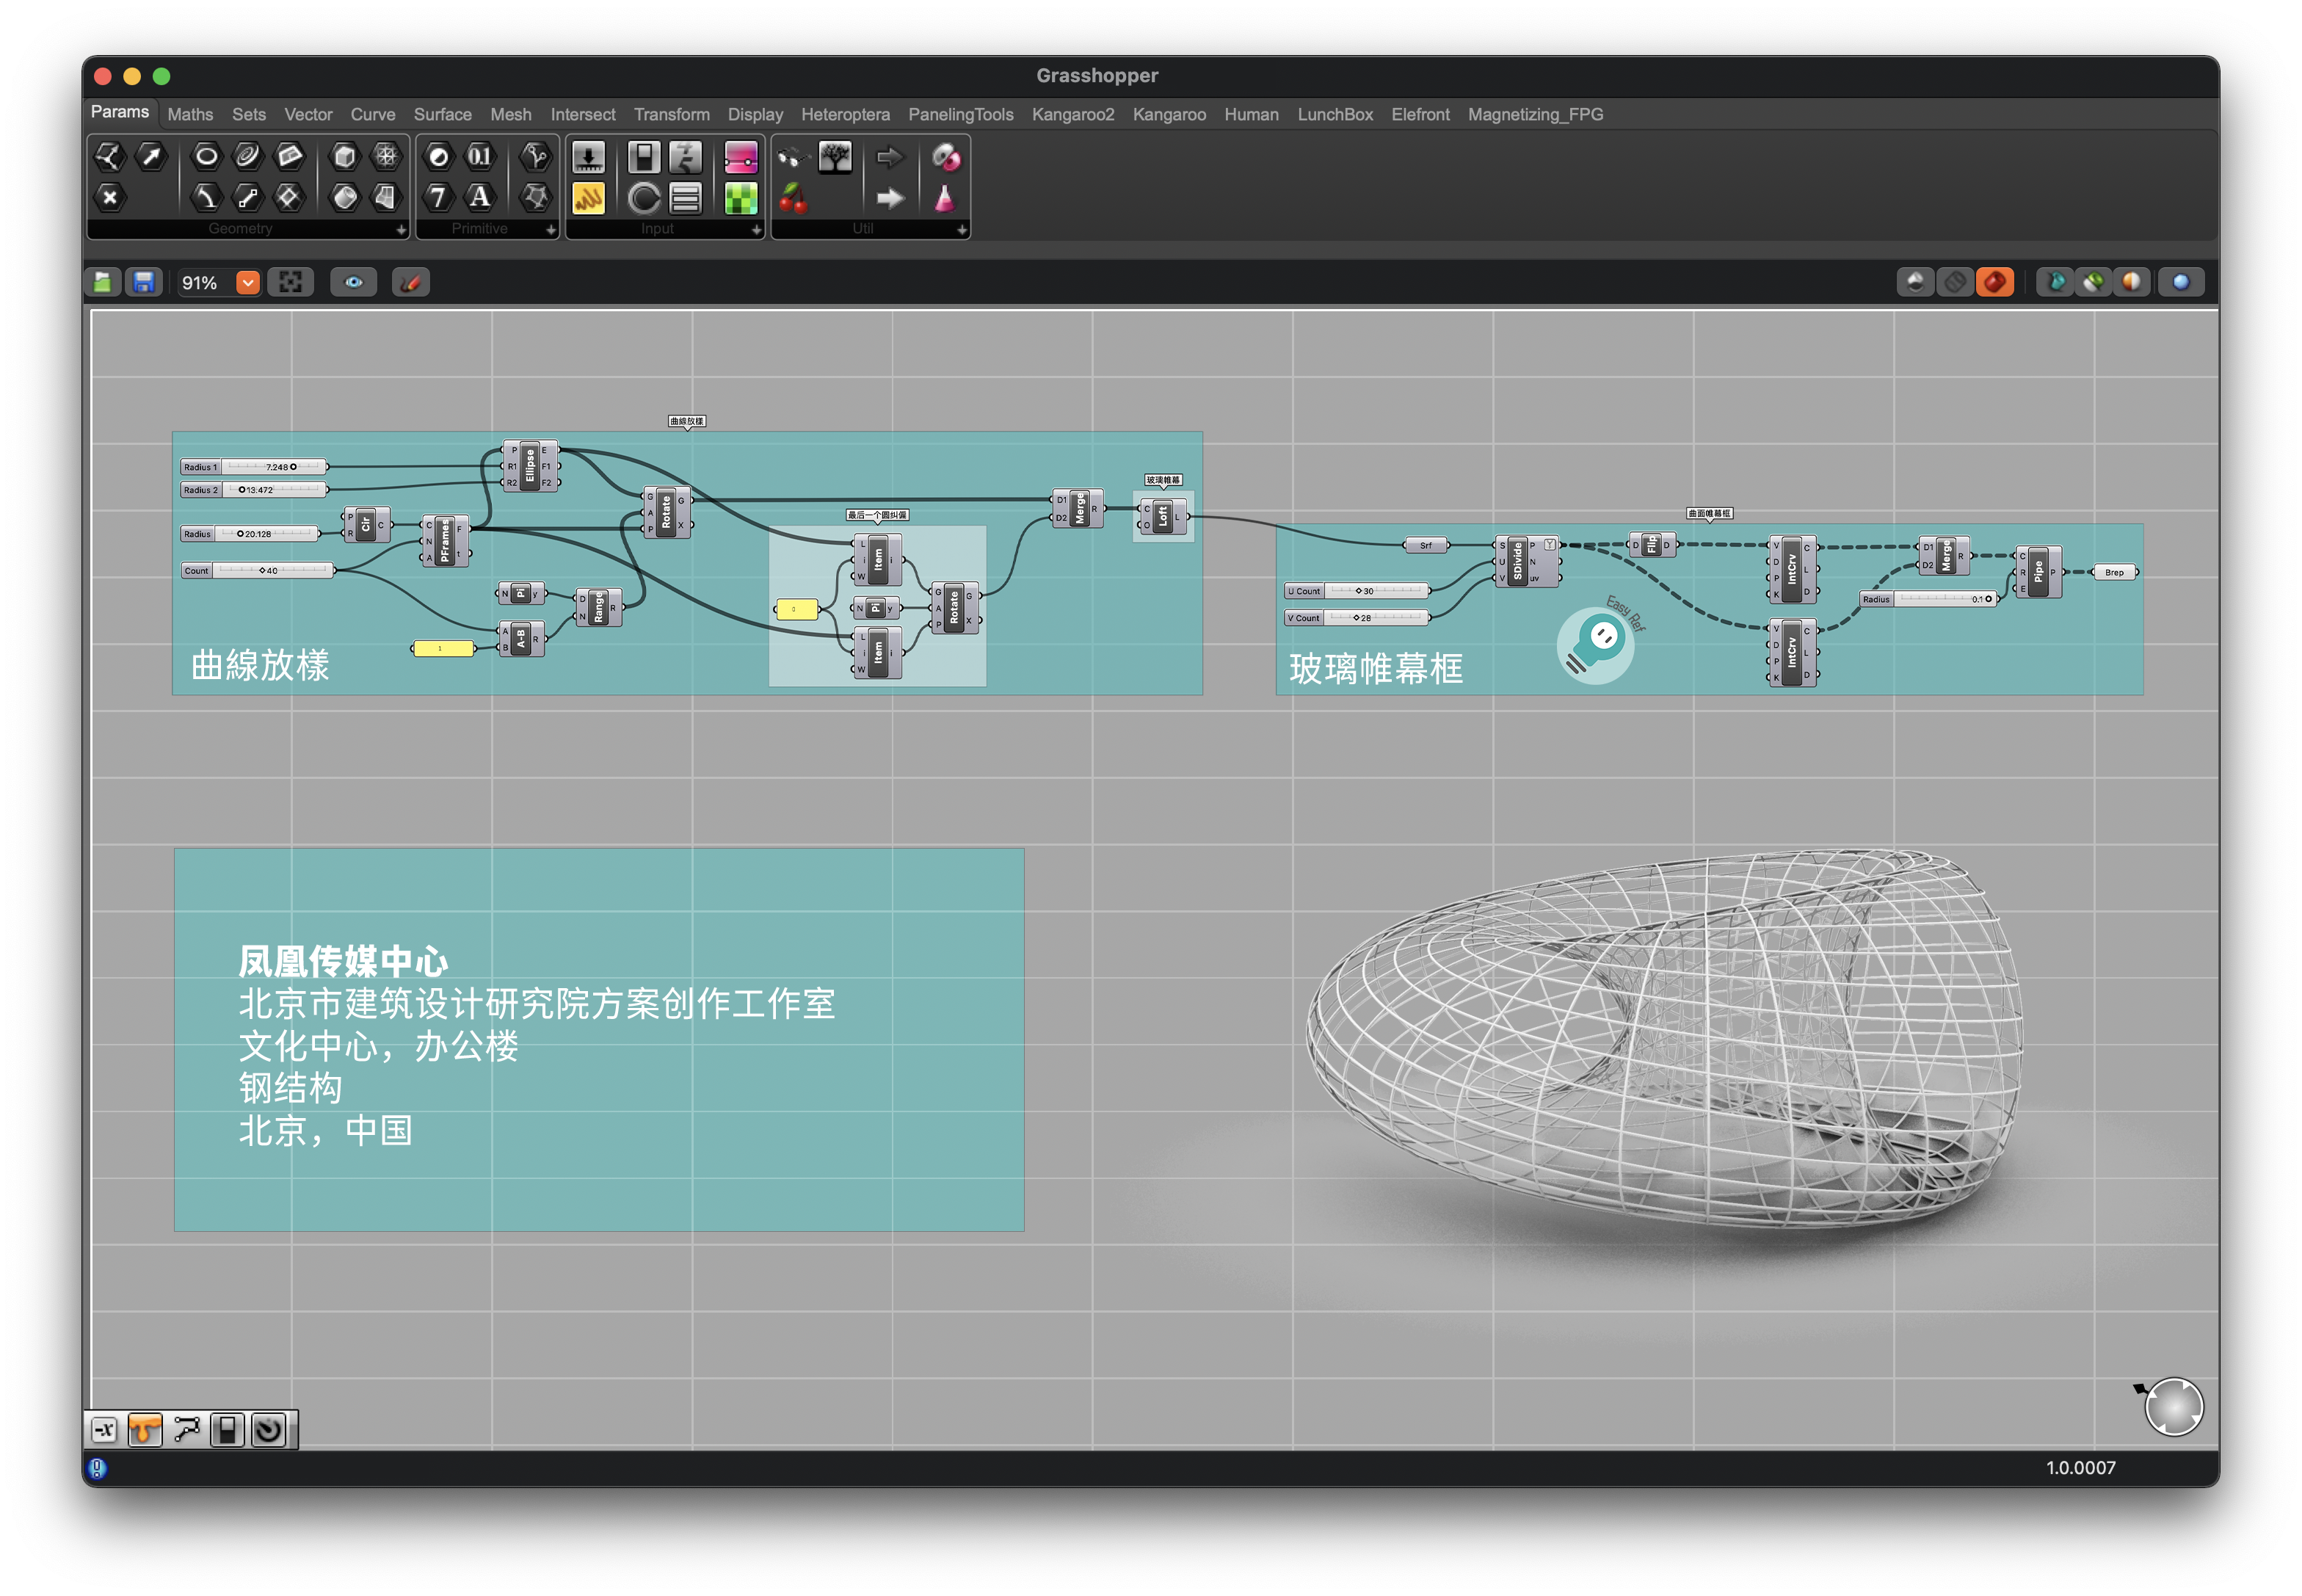The height and width of the screenshot is (1596, 2302).
Task: Select the Gradient component icon
Action: 741,157
